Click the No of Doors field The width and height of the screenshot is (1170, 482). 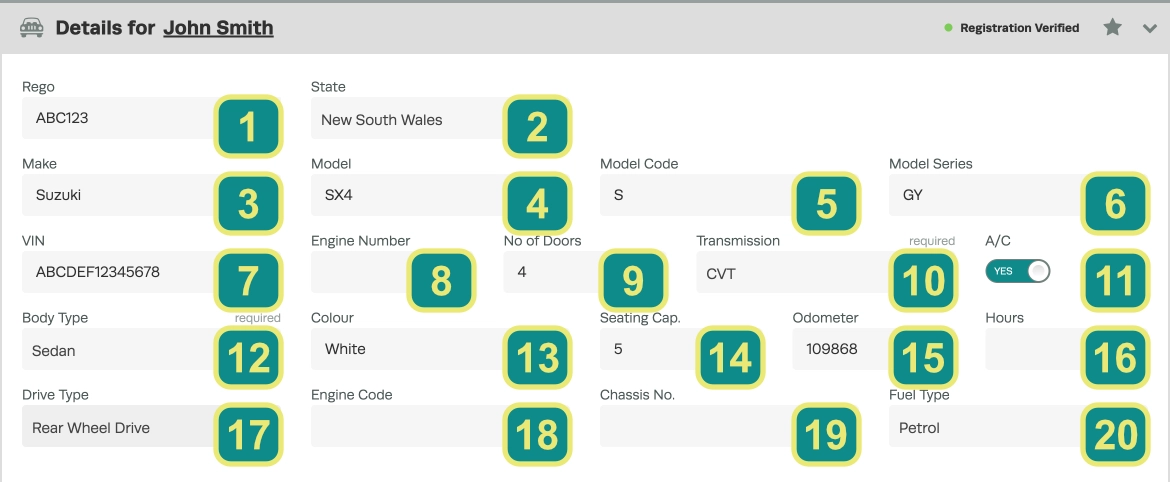585,272
